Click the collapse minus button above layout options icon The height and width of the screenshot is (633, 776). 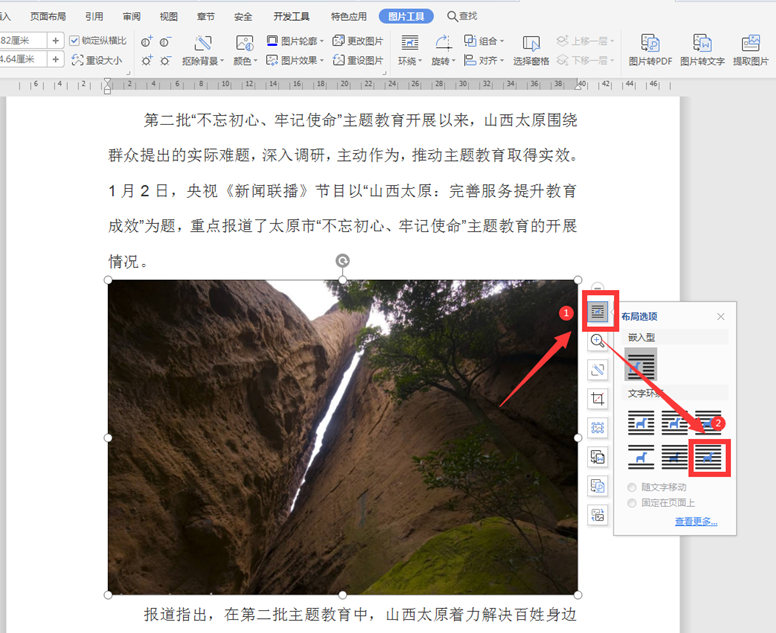coord(598,289)
